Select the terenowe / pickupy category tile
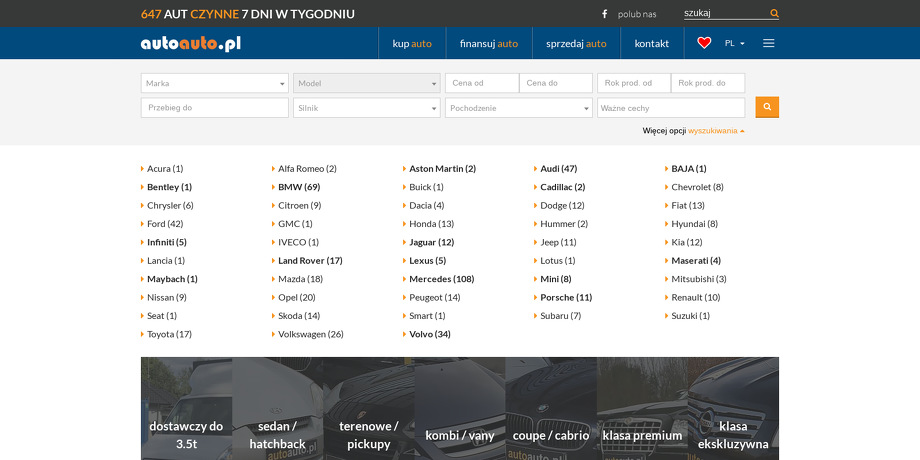Screen dimensions: 920x460 (x=369, y=409)
